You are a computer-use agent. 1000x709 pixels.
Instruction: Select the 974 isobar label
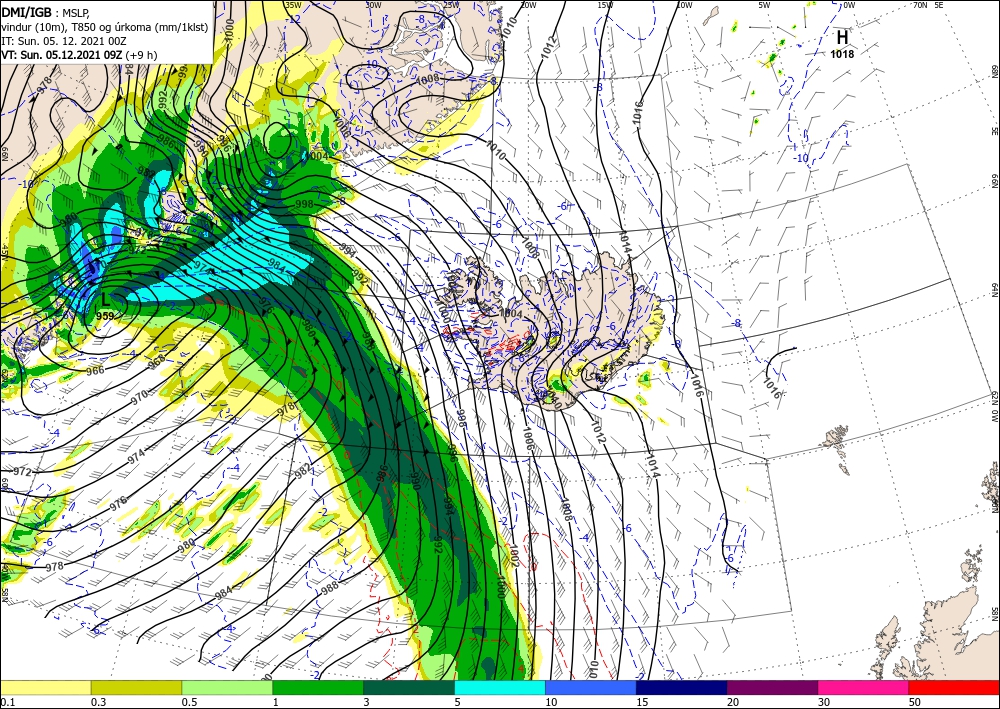tap(136, 455)
